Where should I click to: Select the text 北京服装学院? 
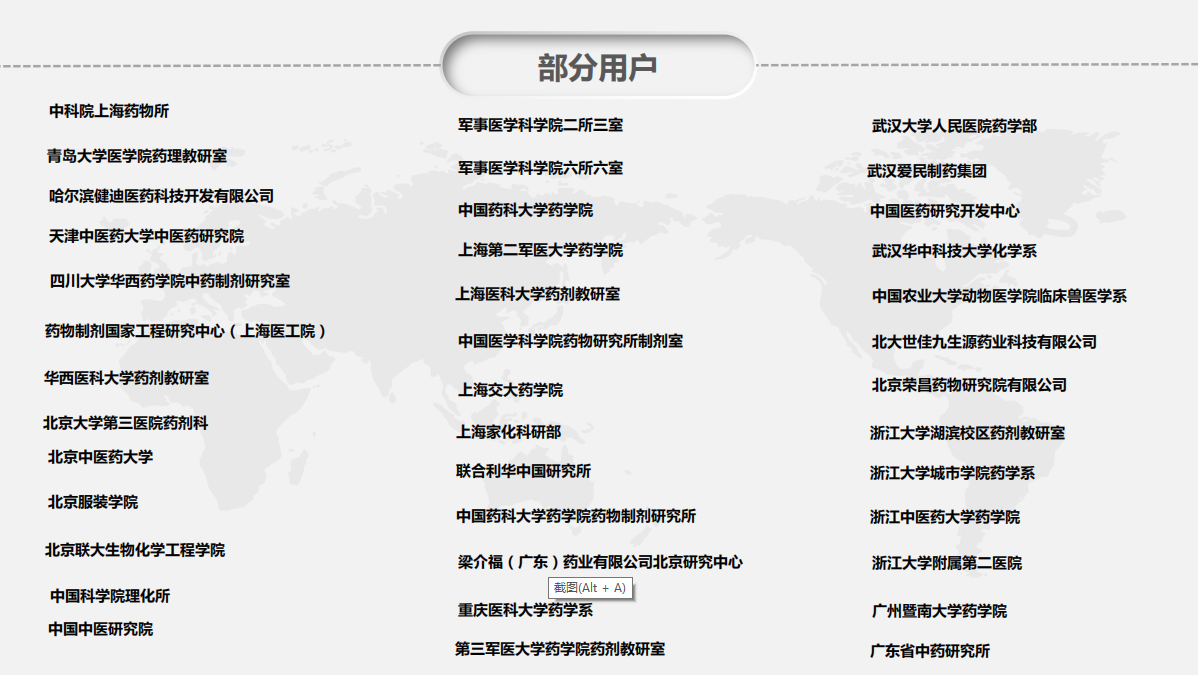[92, 502]
